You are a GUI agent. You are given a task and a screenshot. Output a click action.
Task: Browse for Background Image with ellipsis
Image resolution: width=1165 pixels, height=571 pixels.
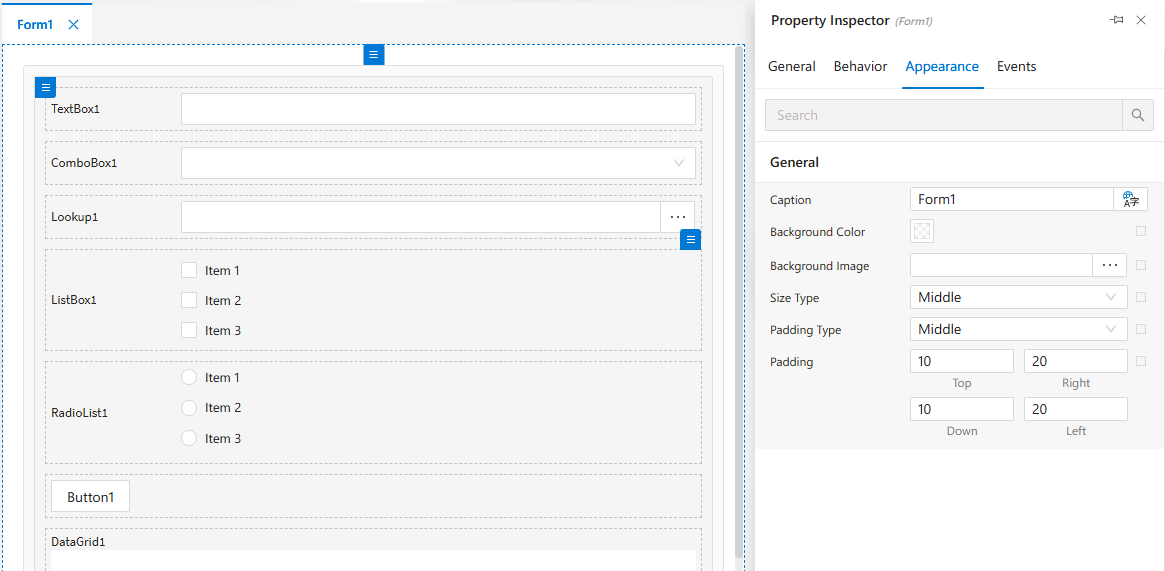click(x=1110, y=265)
